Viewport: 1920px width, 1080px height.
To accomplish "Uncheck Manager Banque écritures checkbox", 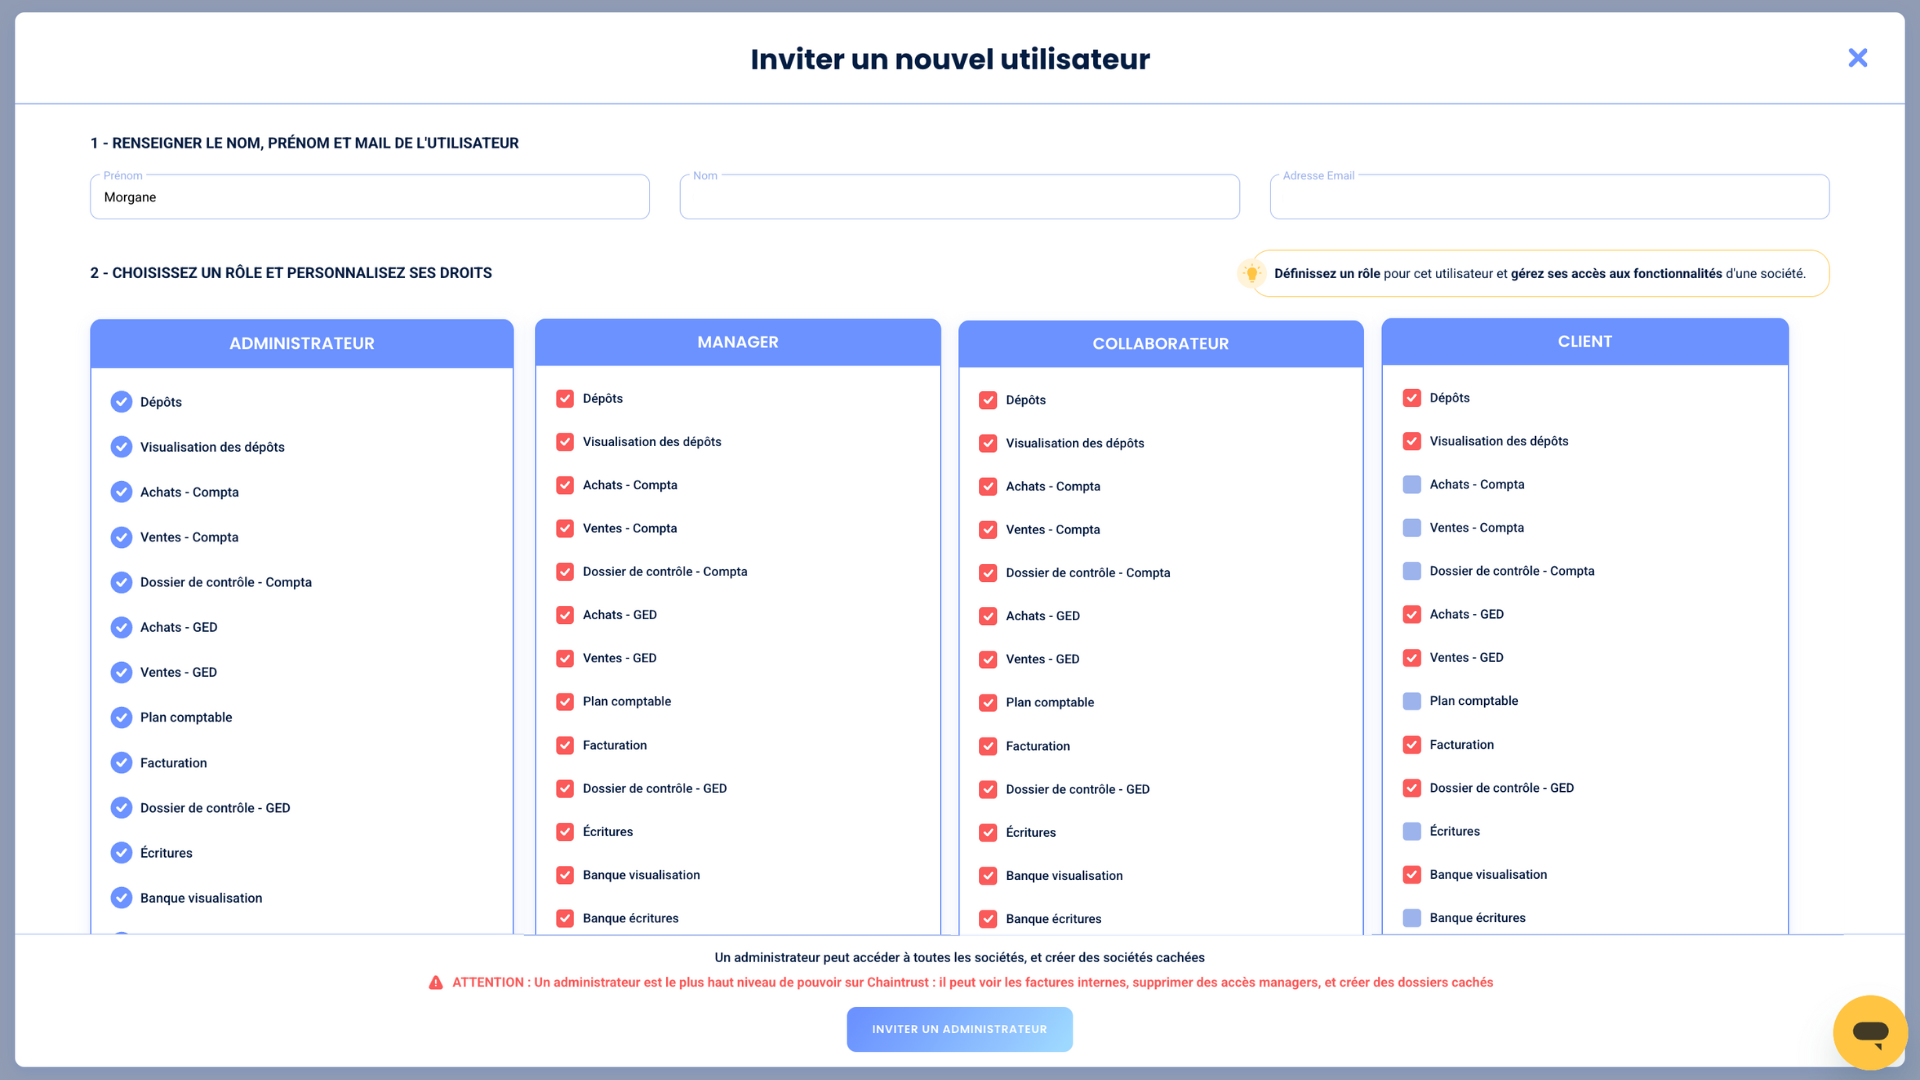I will (x=565, y=918).
